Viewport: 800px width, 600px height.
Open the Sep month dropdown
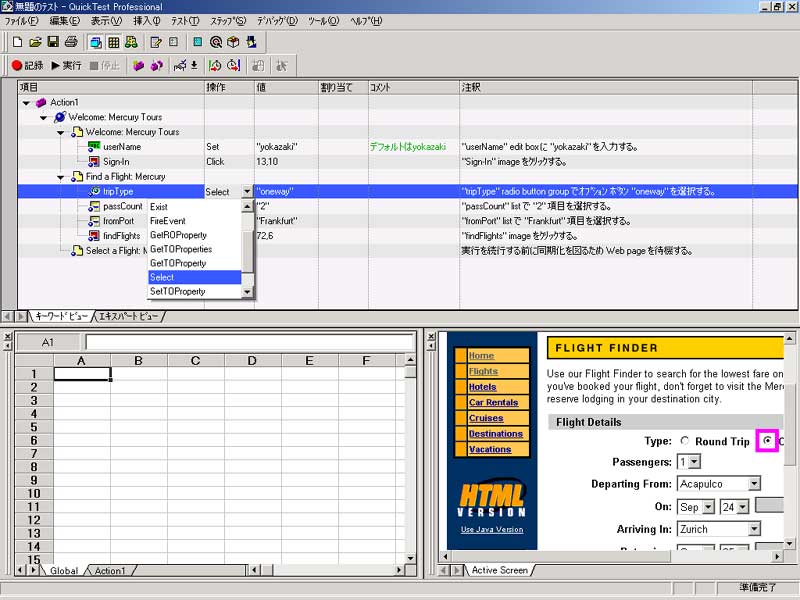point(708,507)
